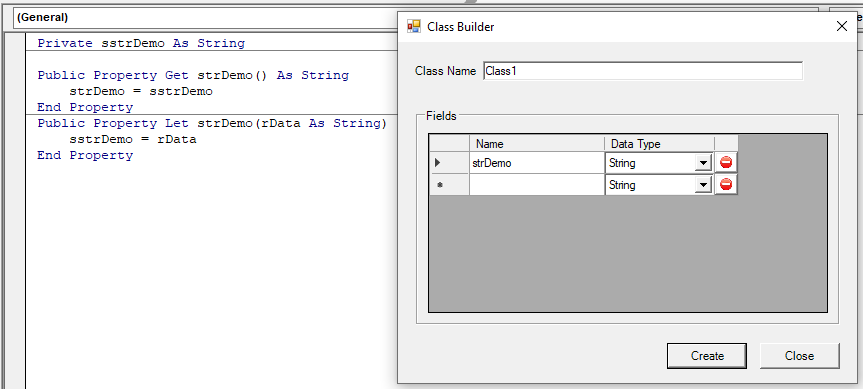This screenshot has height=389, width=863.
Task: Select the strDemo row via its row header arrow
Action: coord(449,163)
